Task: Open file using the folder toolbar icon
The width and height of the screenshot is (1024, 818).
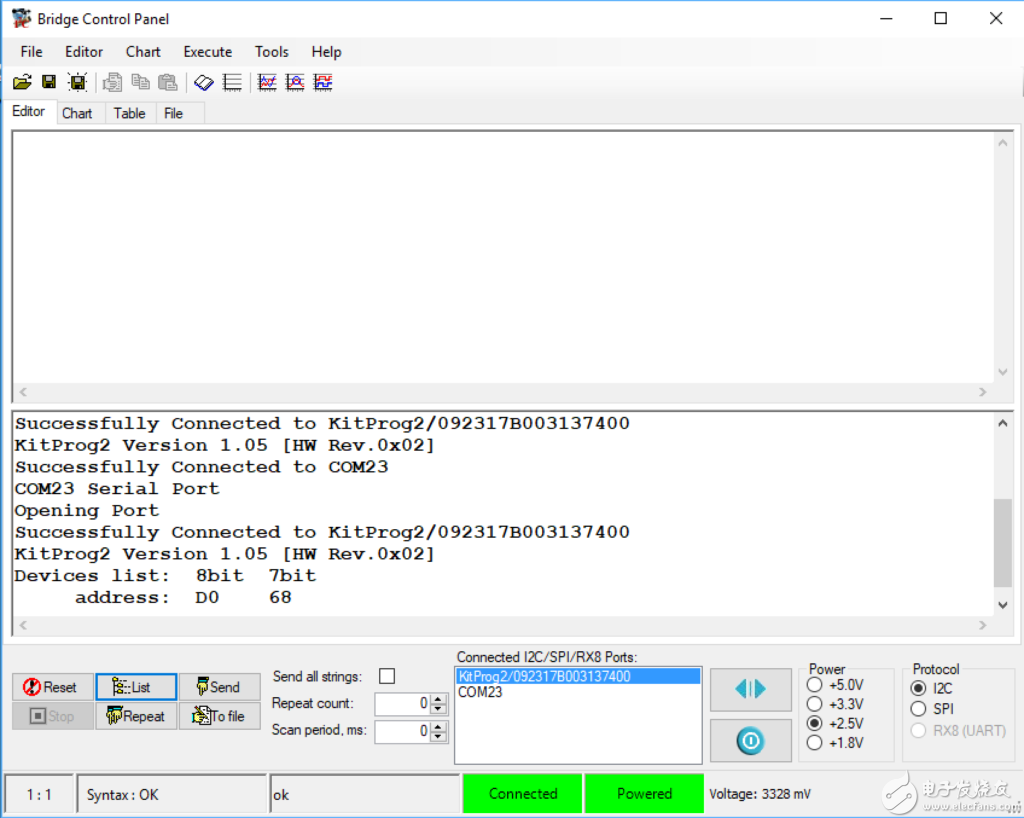Action: click(22, 82)
